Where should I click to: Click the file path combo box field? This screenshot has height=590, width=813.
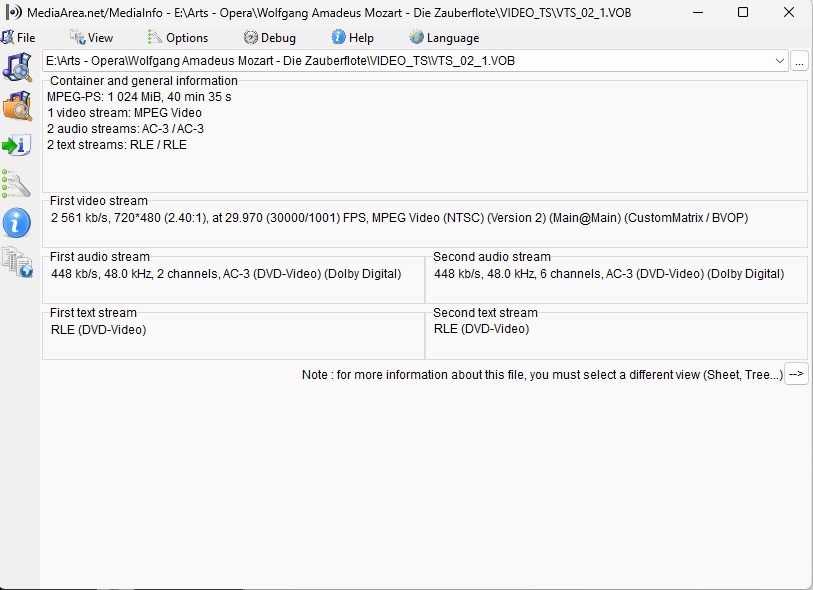click(x=415, y=61)
